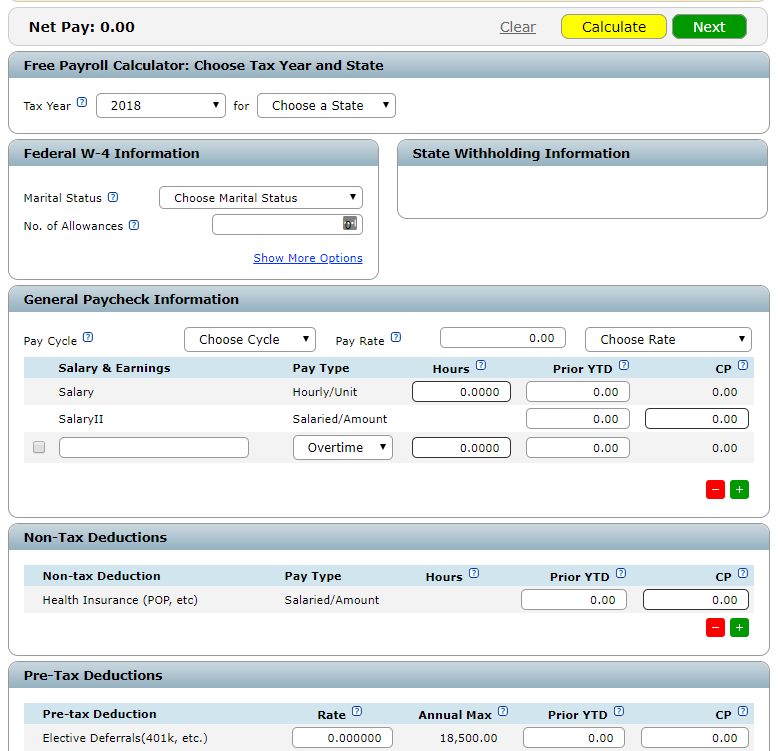Open the Overtime pay type dropdown
The image size is (778, 751).
[343, 447]
